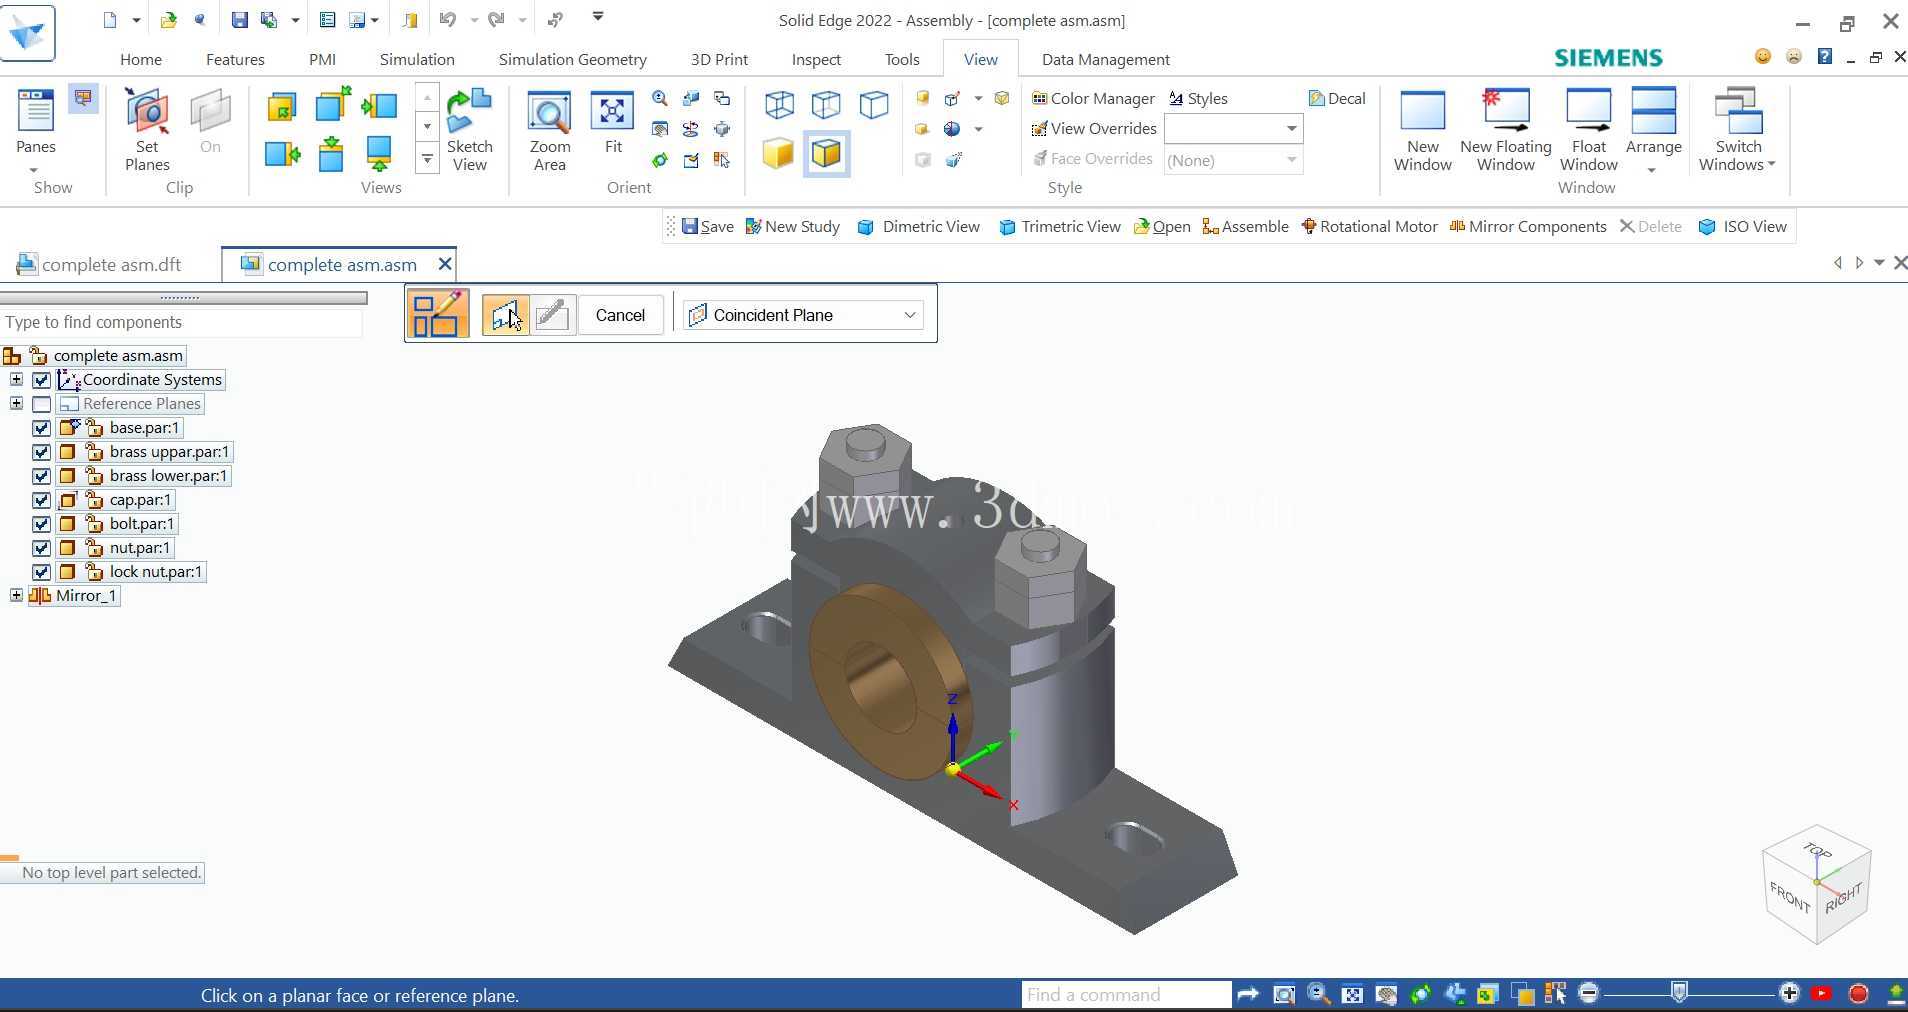Hide the brass lower.par:1 part
The image size is (1908, 1012).
(x=41, y=476)
